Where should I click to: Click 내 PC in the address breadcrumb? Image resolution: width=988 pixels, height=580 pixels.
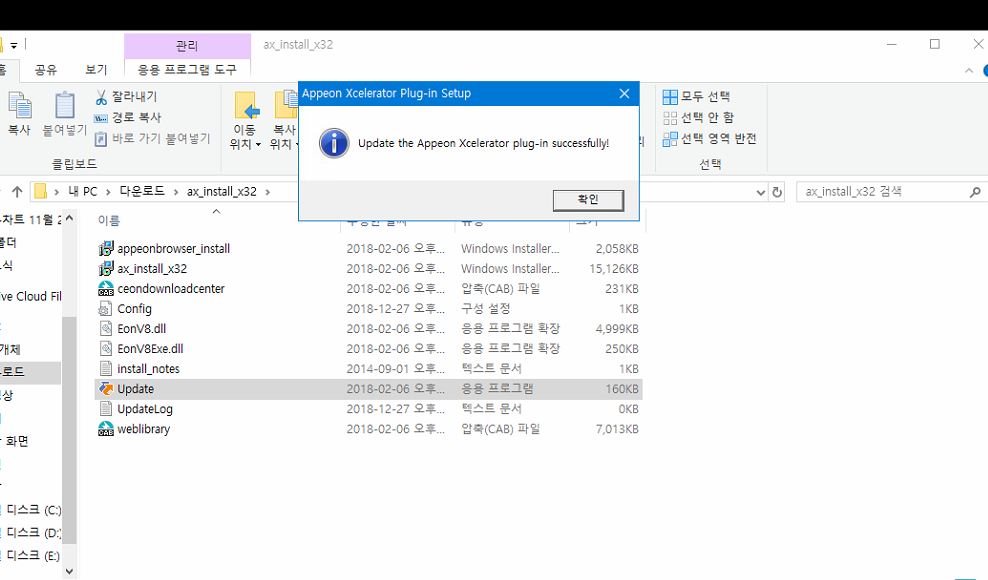click(83, 191)
